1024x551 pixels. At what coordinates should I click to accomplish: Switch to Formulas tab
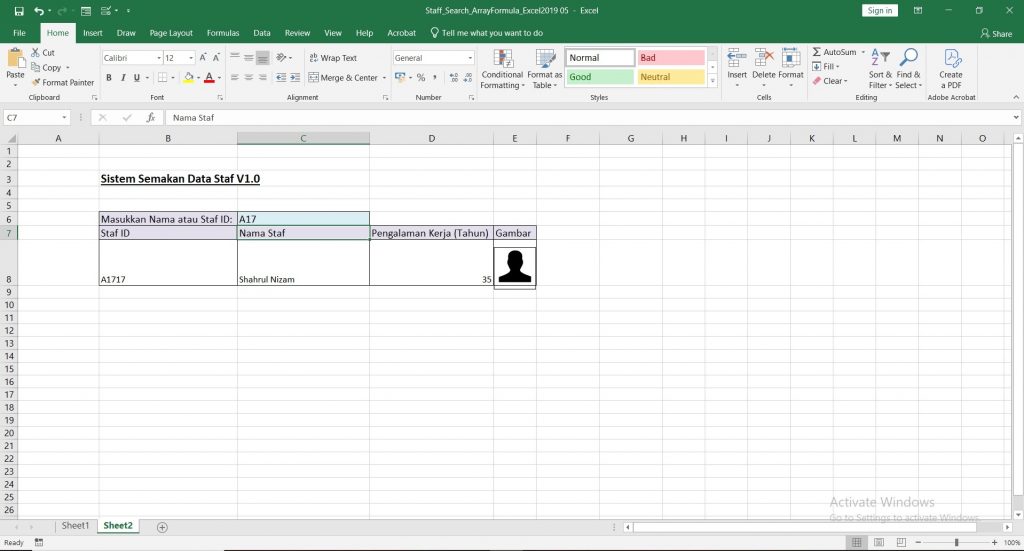(223, 33)
